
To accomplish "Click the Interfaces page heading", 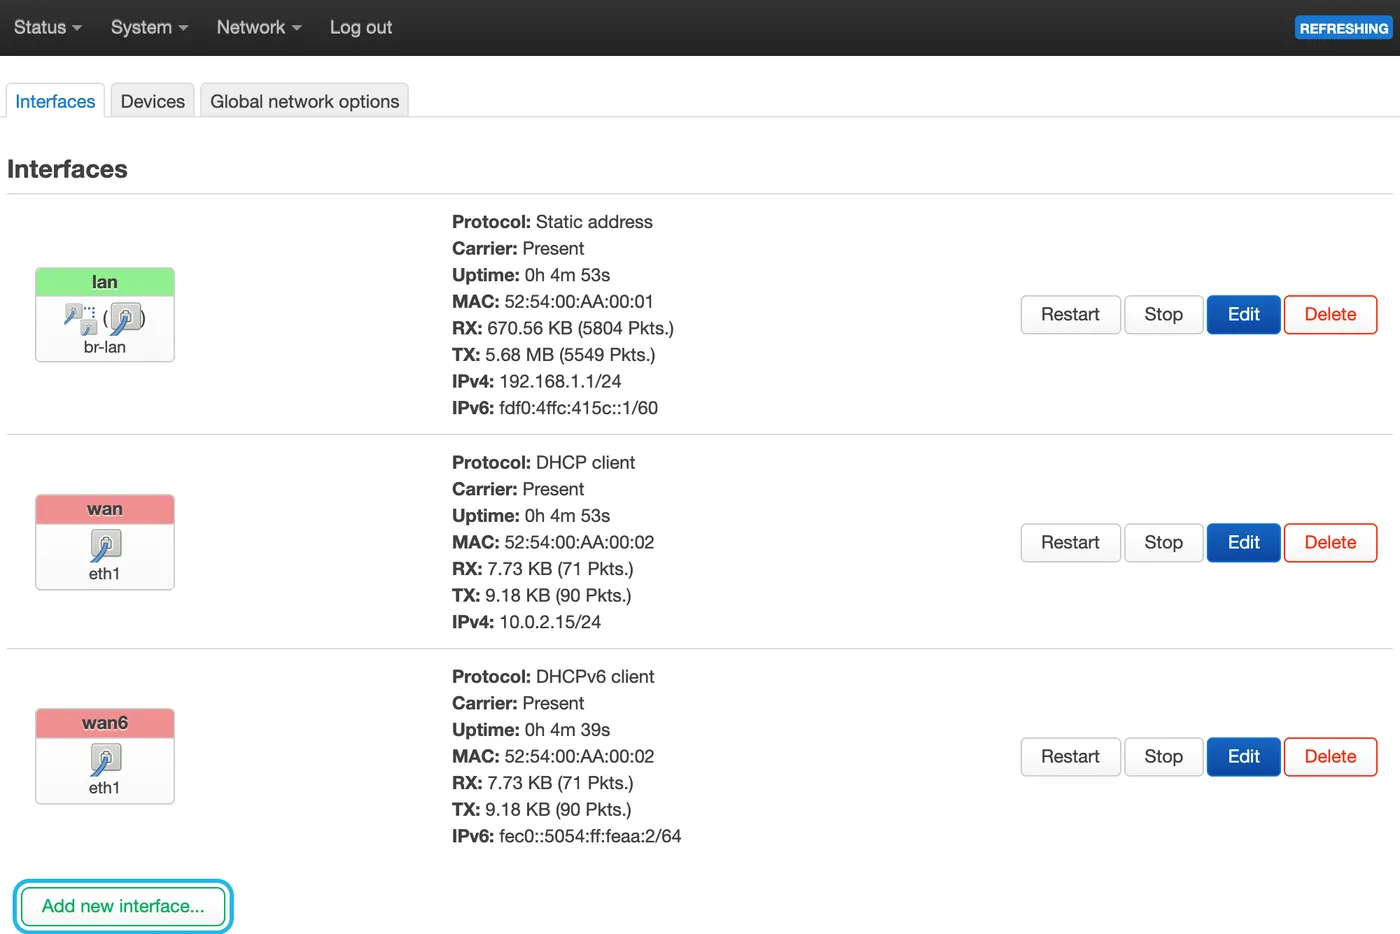I will click(x=67, y=169).
